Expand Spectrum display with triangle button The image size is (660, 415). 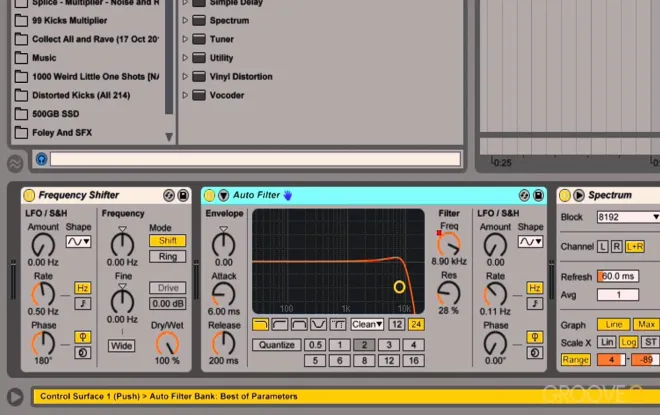click(579, 195)
